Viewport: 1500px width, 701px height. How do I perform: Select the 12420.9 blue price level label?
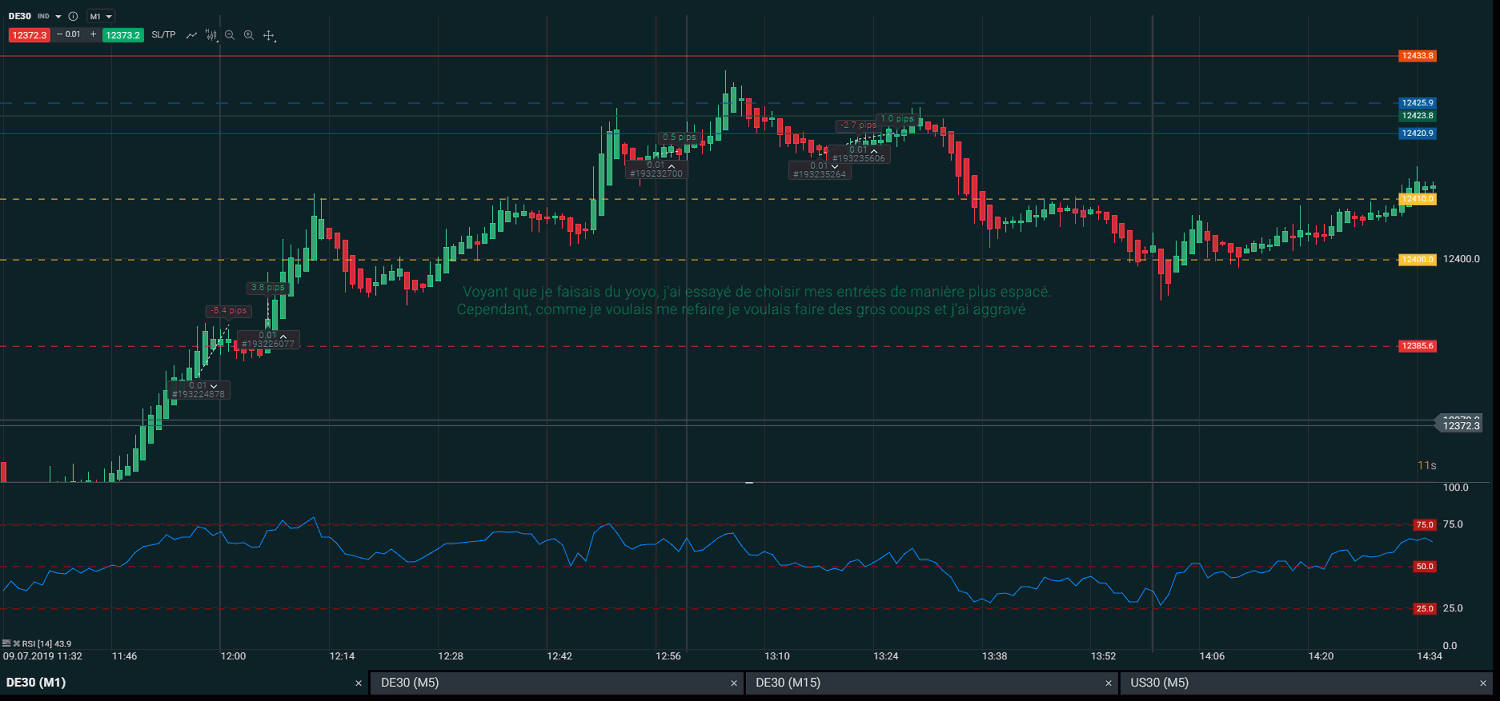pos(1418,133)
